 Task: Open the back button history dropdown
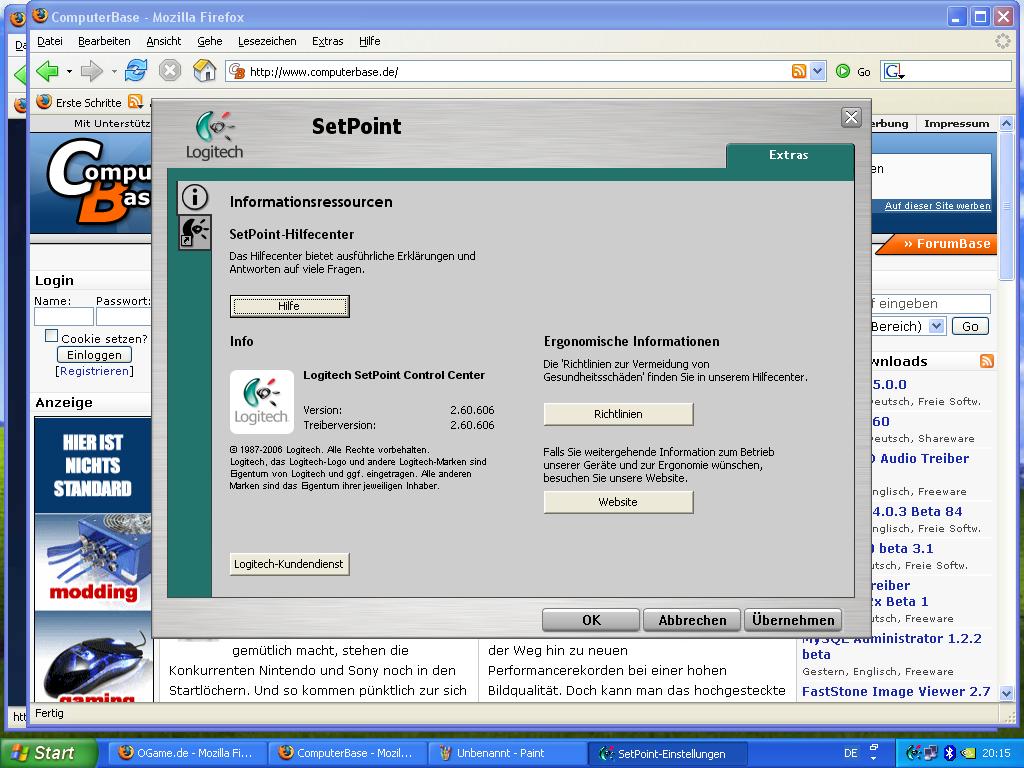pos(69,71)
